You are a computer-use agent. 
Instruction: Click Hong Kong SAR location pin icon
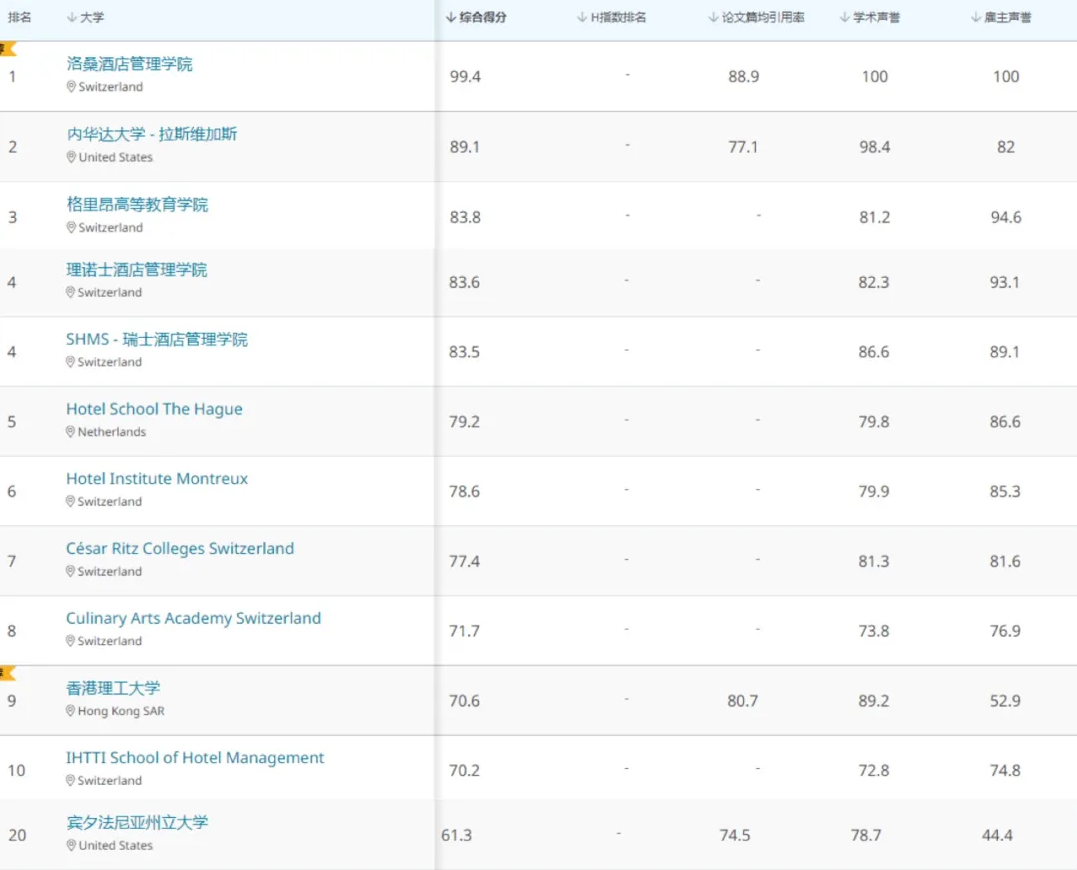tap(70, 711)
